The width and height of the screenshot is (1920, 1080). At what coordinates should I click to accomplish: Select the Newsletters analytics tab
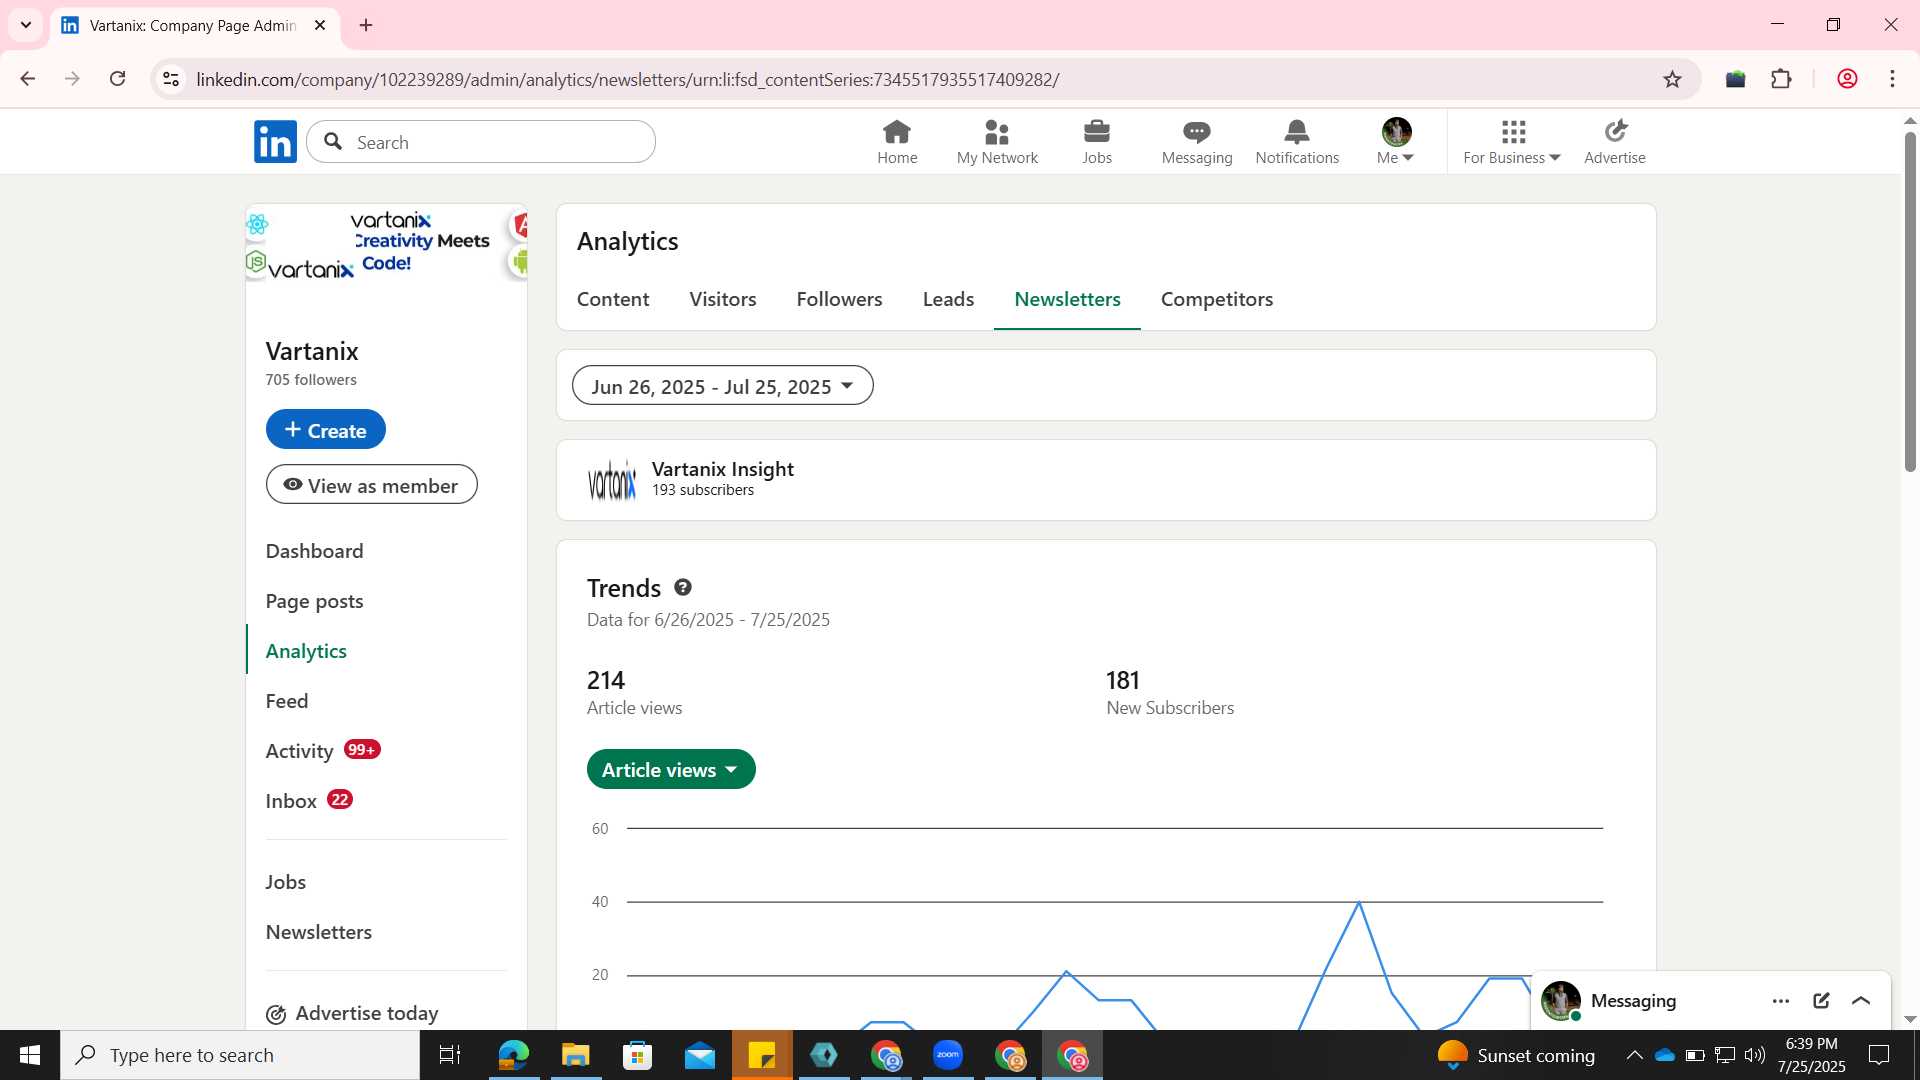pyautogui.click(x=1067, y=300)
